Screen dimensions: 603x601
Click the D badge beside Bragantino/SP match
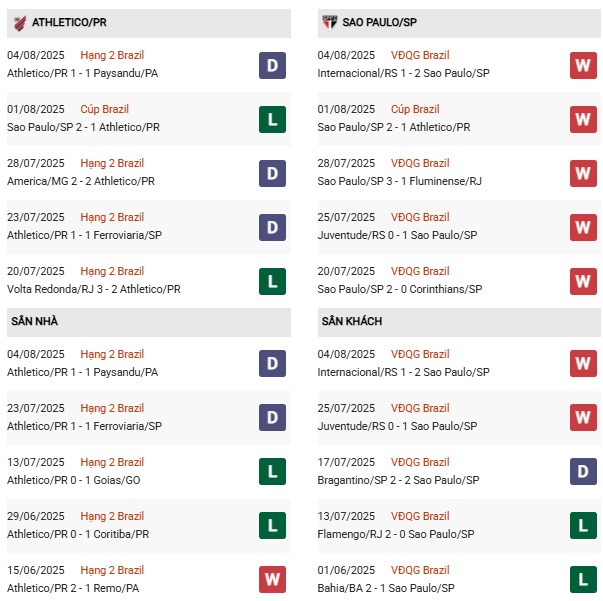[x=584, y=472]
